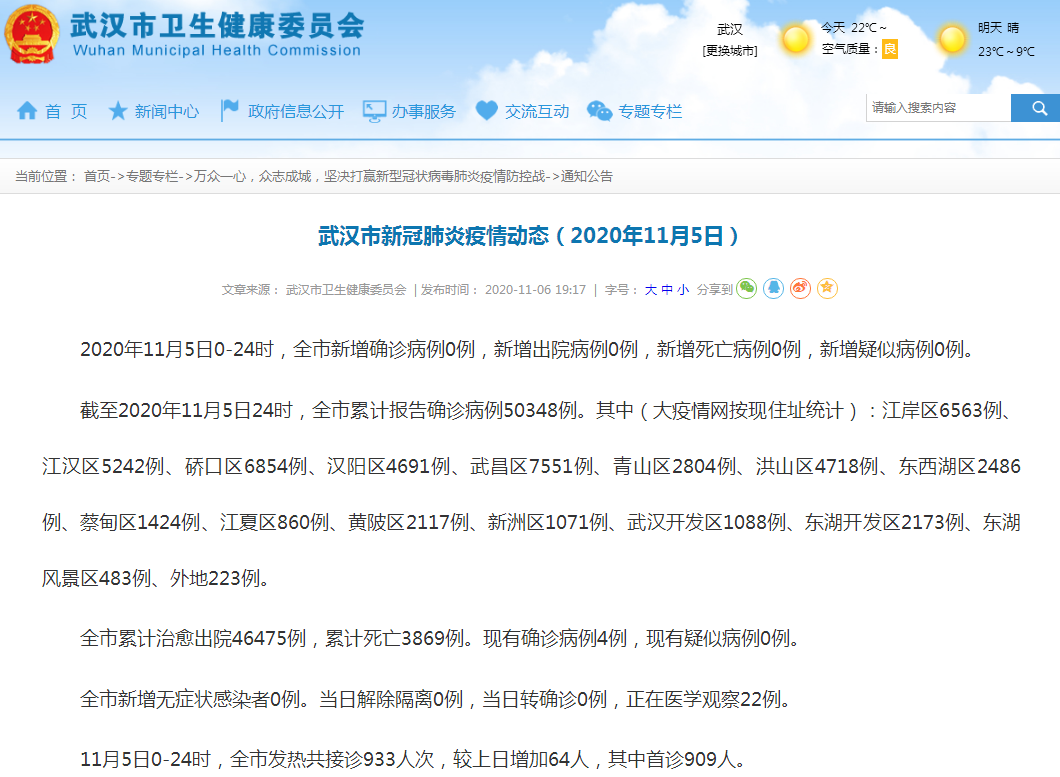
Task: Click the national emblem logo
Action: point(32,35)
